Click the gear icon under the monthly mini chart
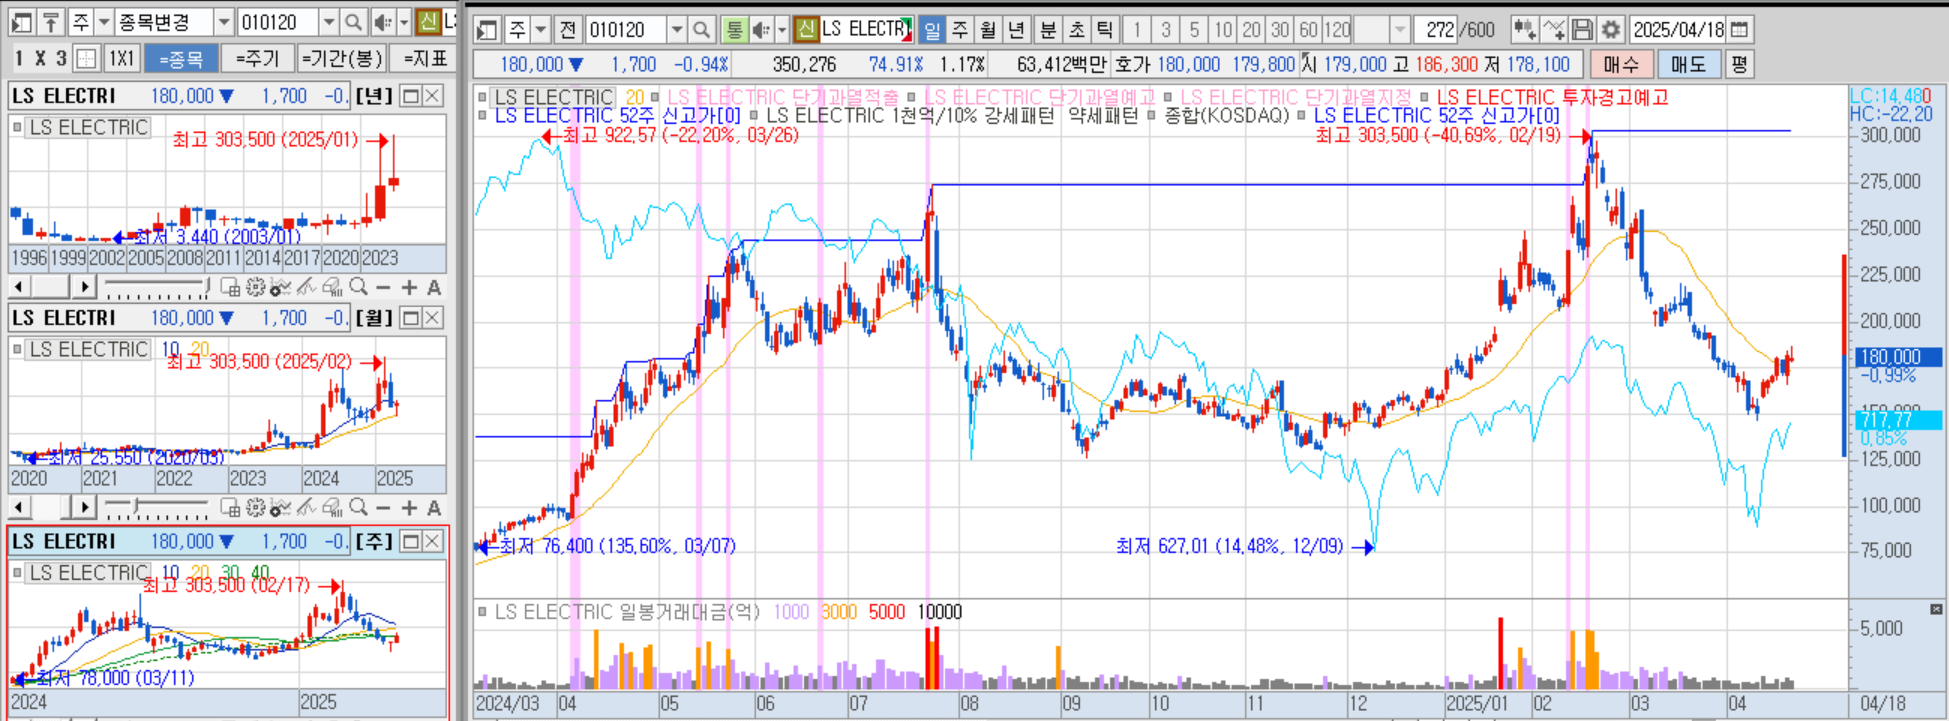 pyautogui.click(x=255, y=508)
